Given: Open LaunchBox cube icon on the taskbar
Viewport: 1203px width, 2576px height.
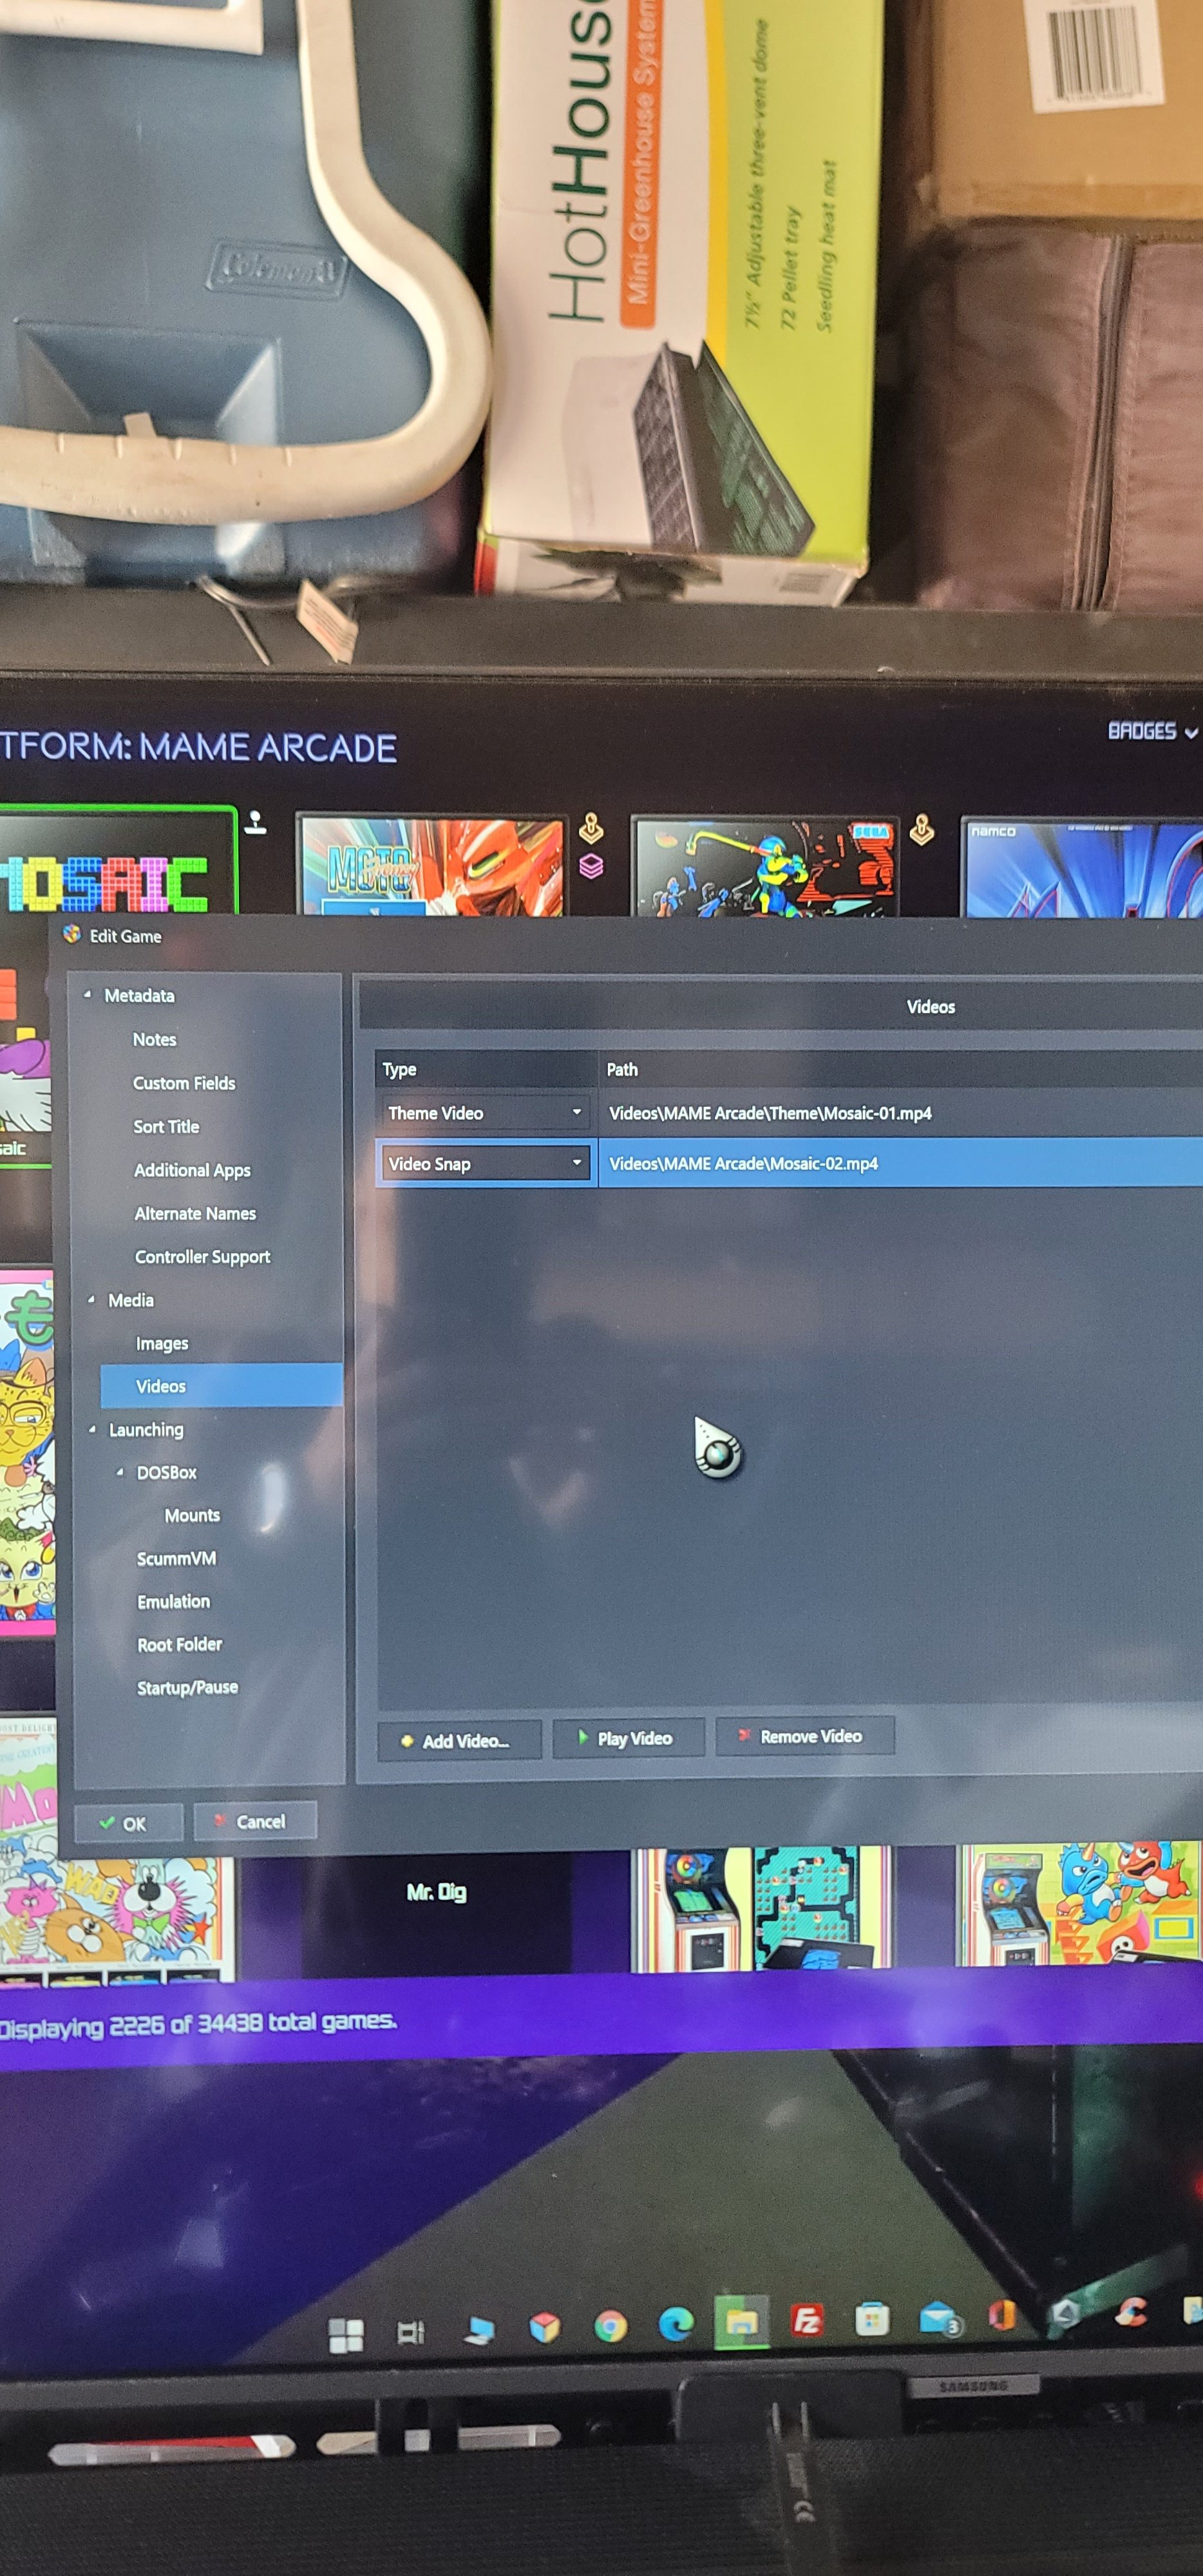Looking at the screenshot, I should click(545, 2328).
